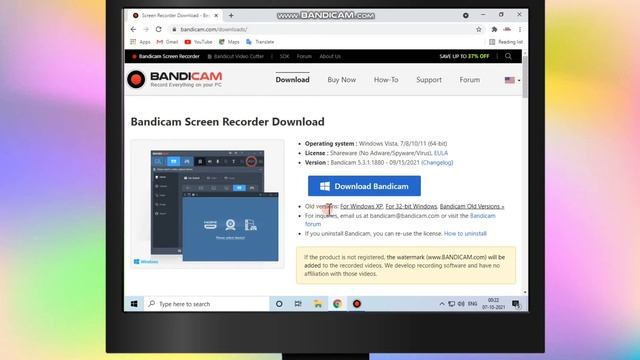This screenshot has height=360, width=640.
Task: Expand the US flag language dropdown
Action: click(x=512, y=80)
